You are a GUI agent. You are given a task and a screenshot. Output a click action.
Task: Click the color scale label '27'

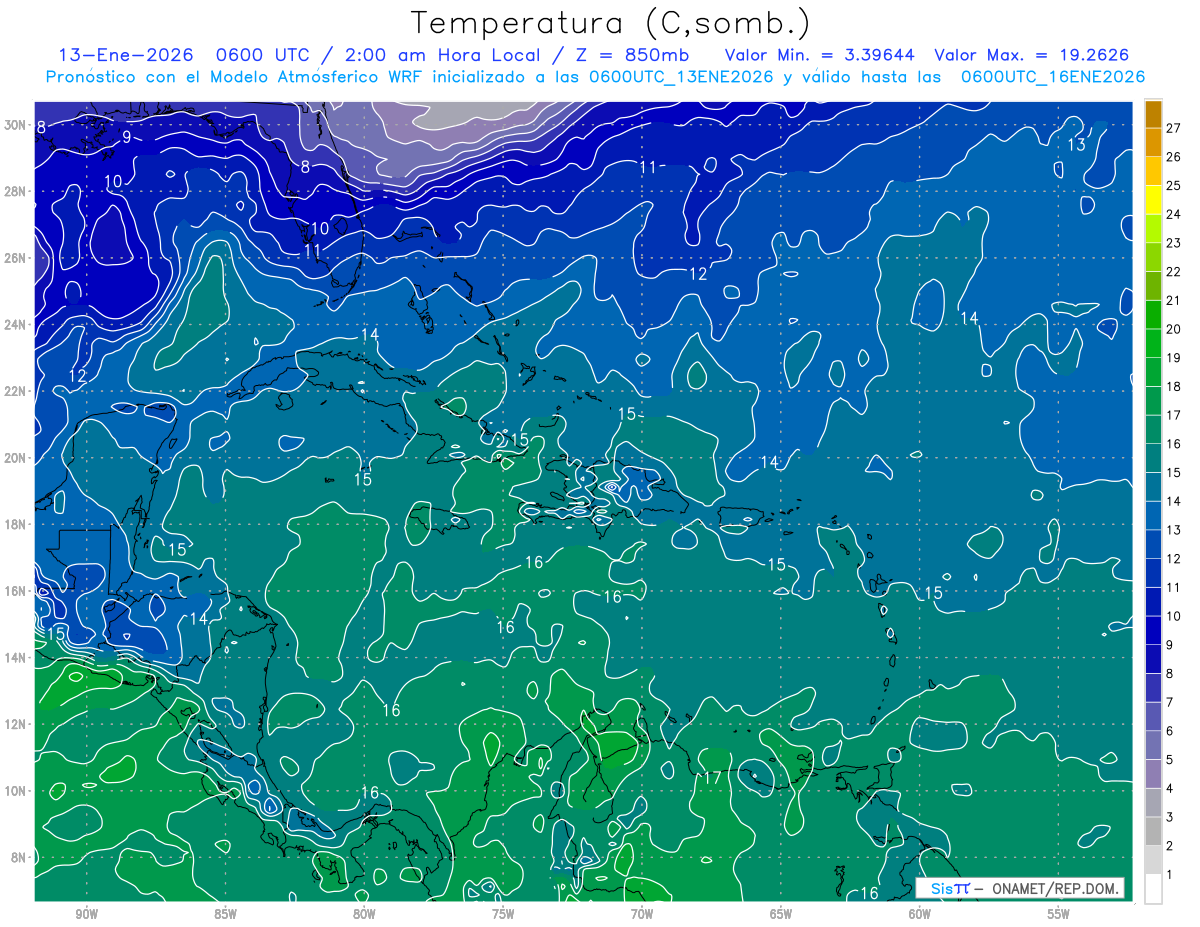click(x=1174, y=127)
